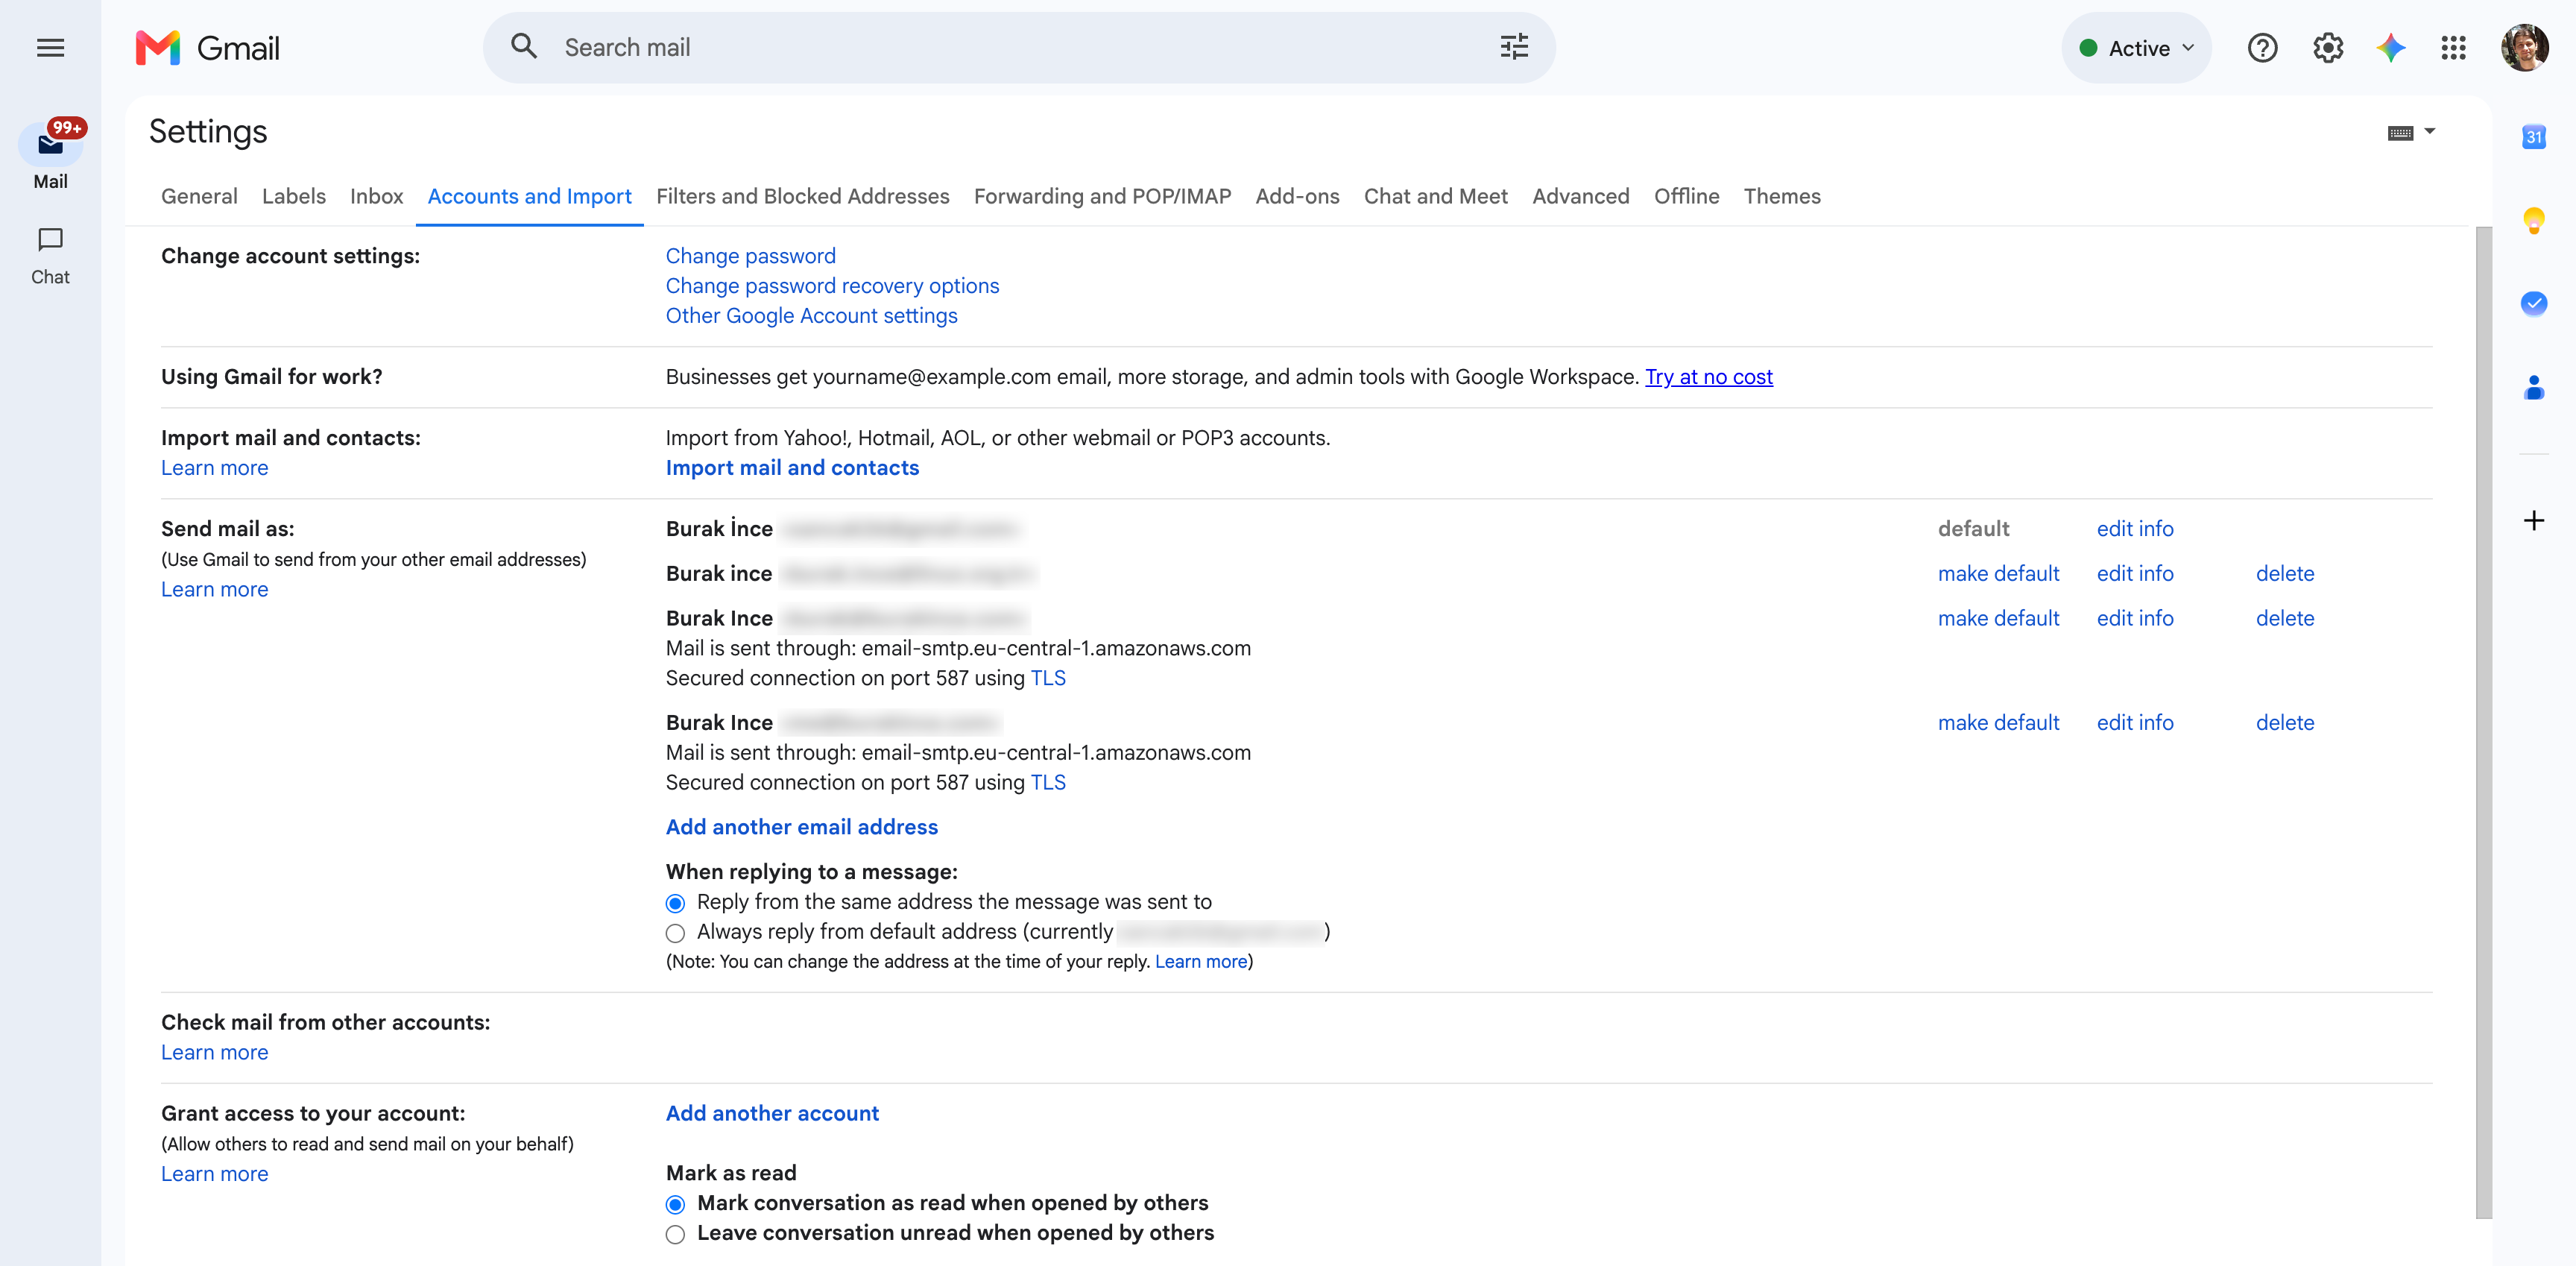
Task: Open the Help support icon
Action: pyautogui.click(x=2262, y=48)
